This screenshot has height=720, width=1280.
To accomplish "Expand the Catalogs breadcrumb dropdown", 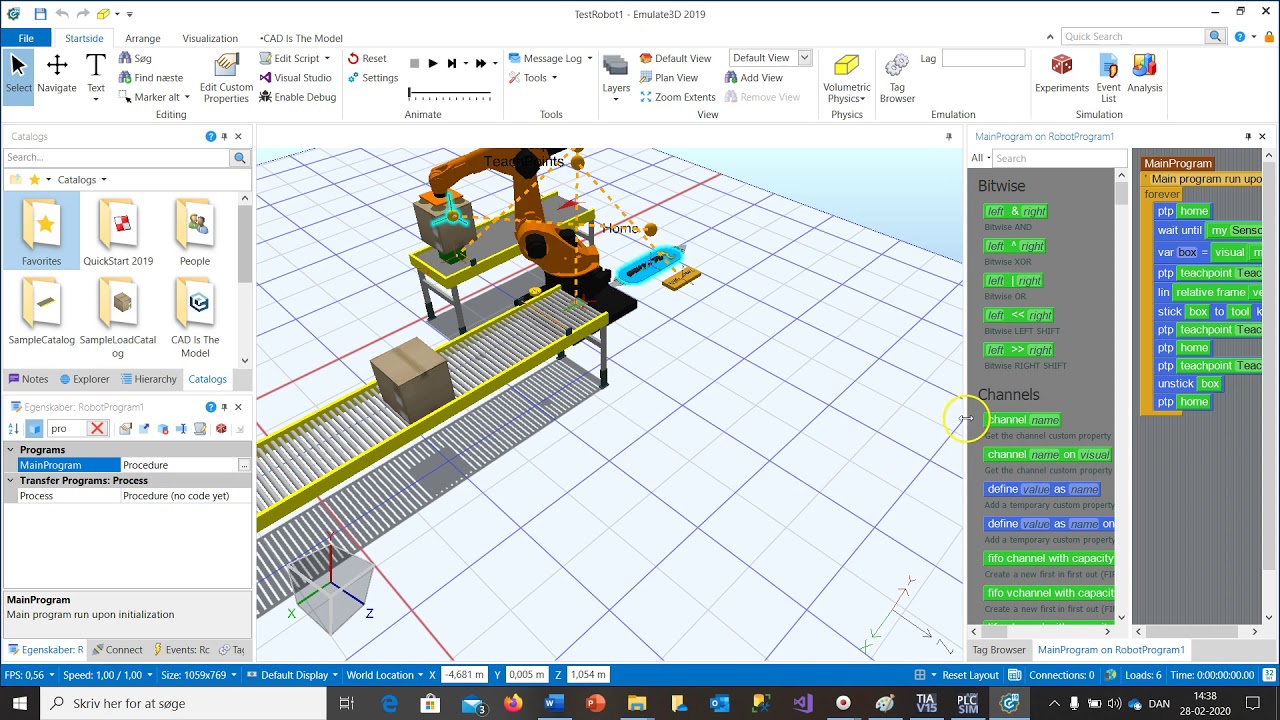I will pyautogui.click(x=103, y=180).
